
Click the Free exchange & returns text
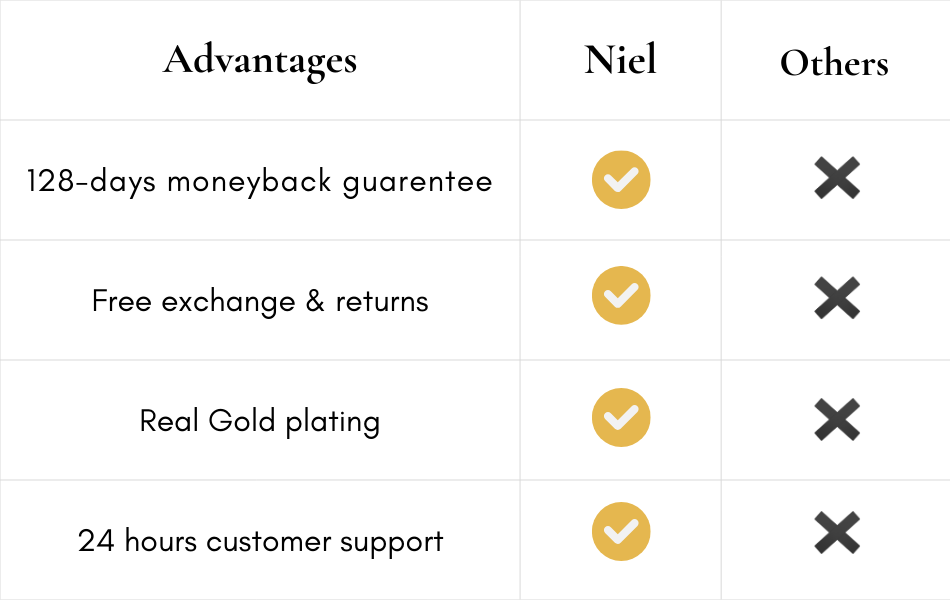(x=260, y=302)
